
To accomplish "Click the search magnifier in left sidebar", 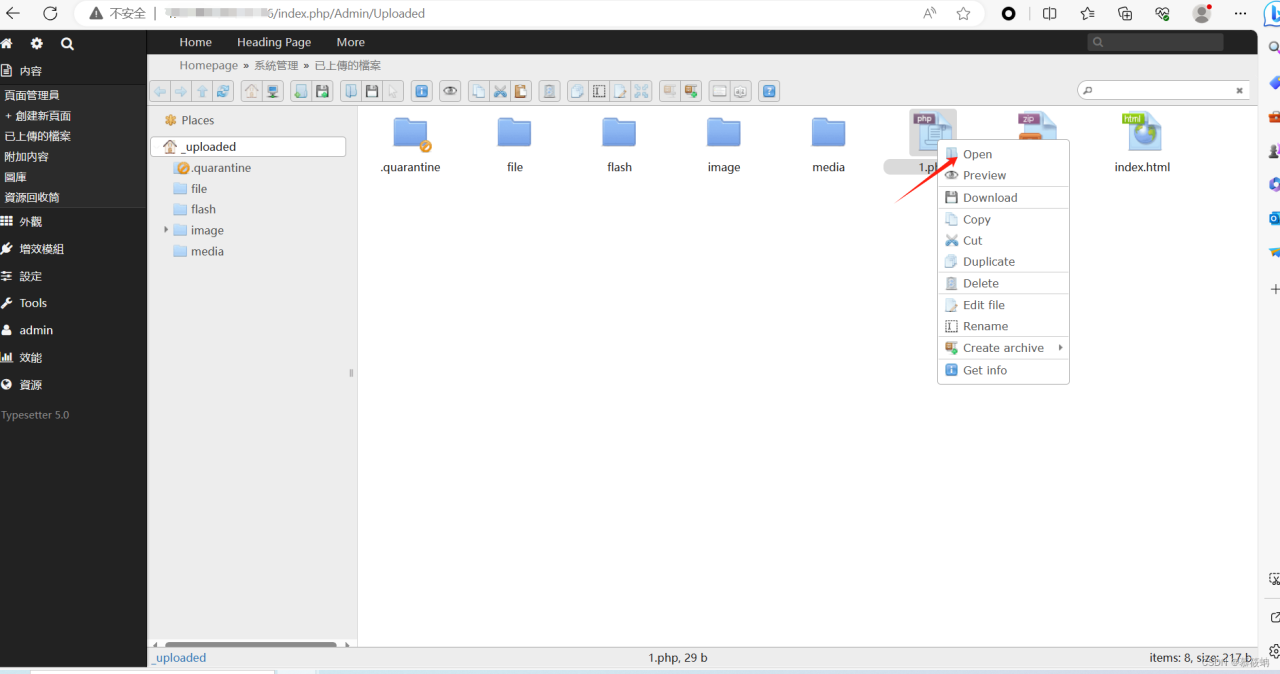I will (67, 44).
